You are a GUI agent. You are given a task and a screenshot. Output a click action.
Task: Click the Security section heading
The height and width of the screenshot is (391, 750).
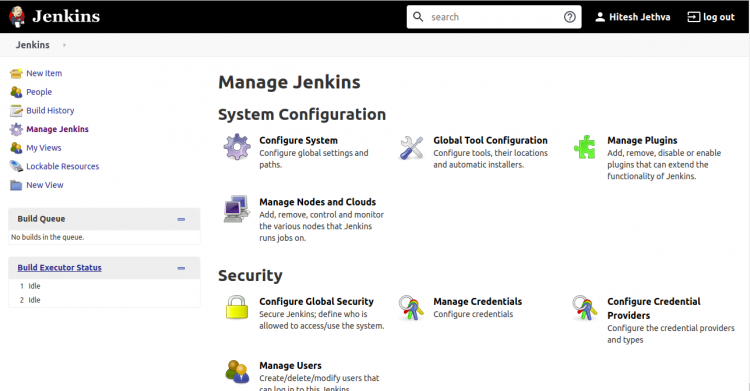pos(250,276)
